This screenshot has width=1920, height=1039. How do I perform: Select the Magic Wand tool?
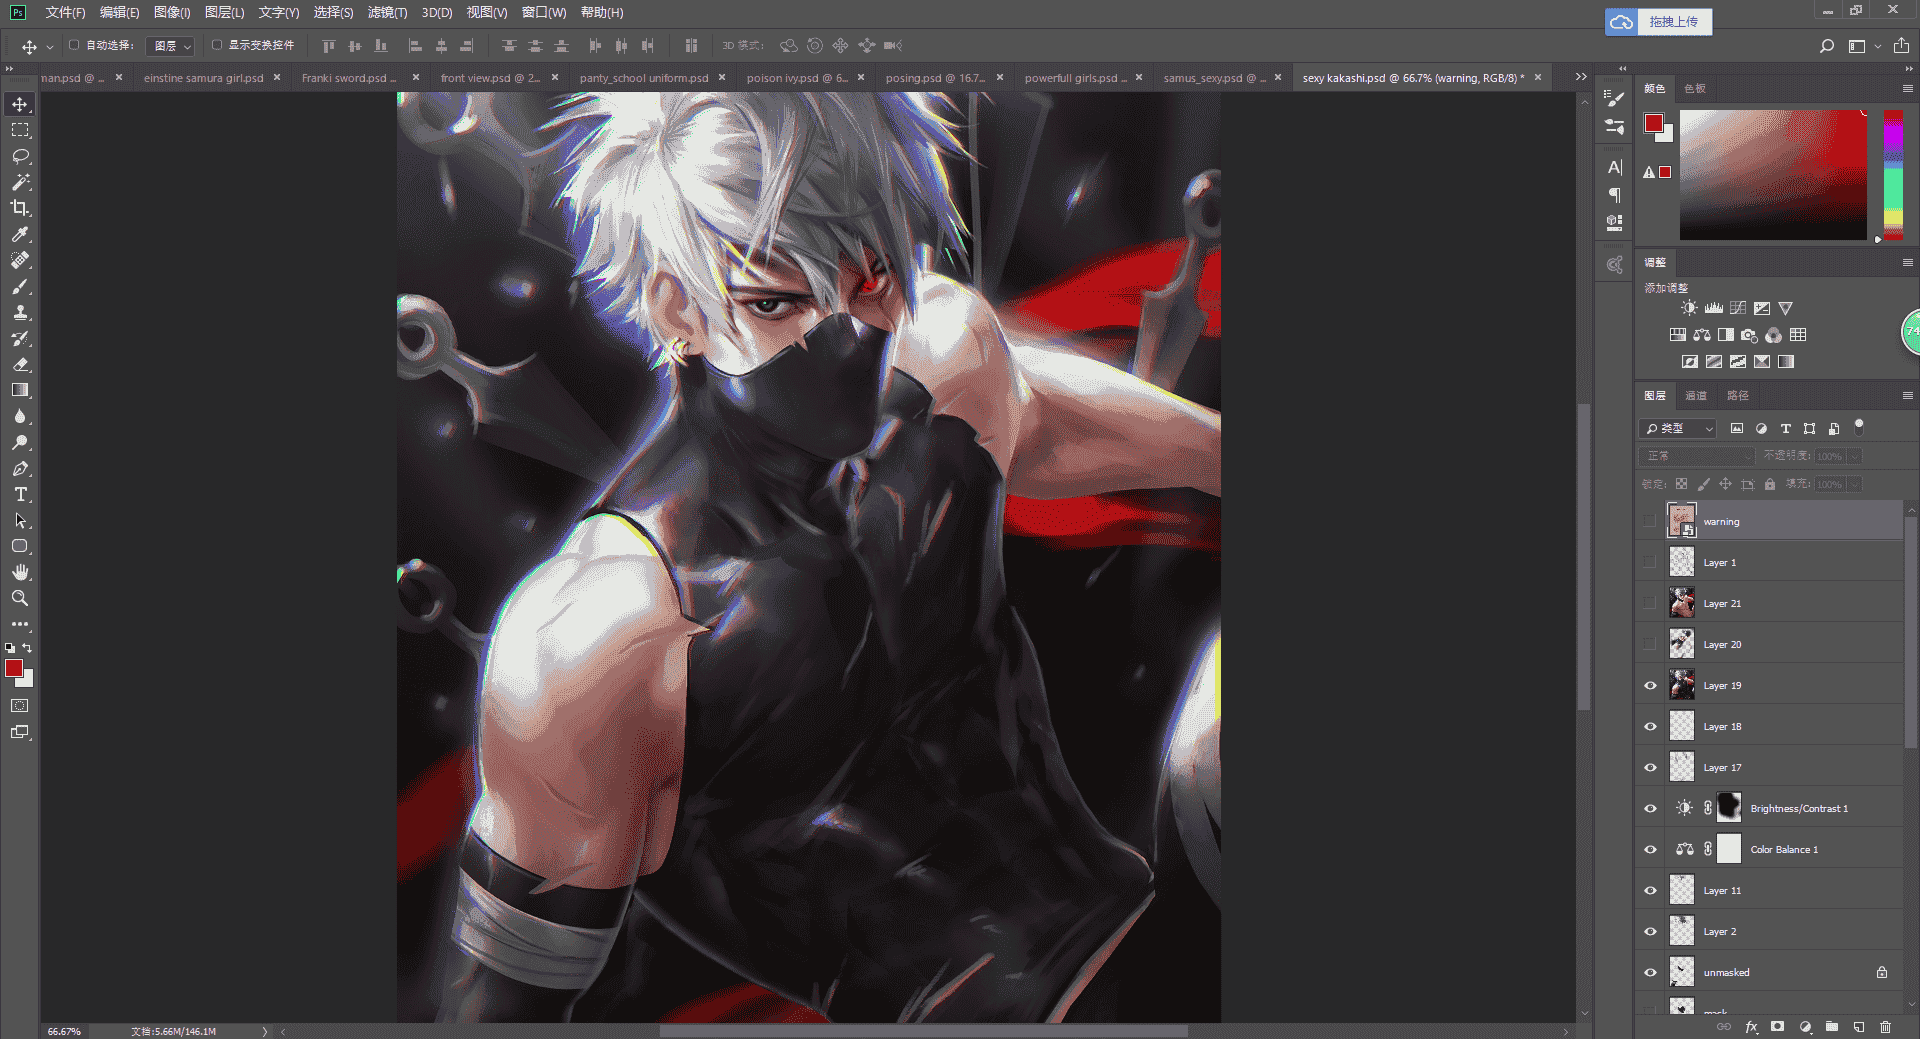pyautogui.click(x=20, y=182)
